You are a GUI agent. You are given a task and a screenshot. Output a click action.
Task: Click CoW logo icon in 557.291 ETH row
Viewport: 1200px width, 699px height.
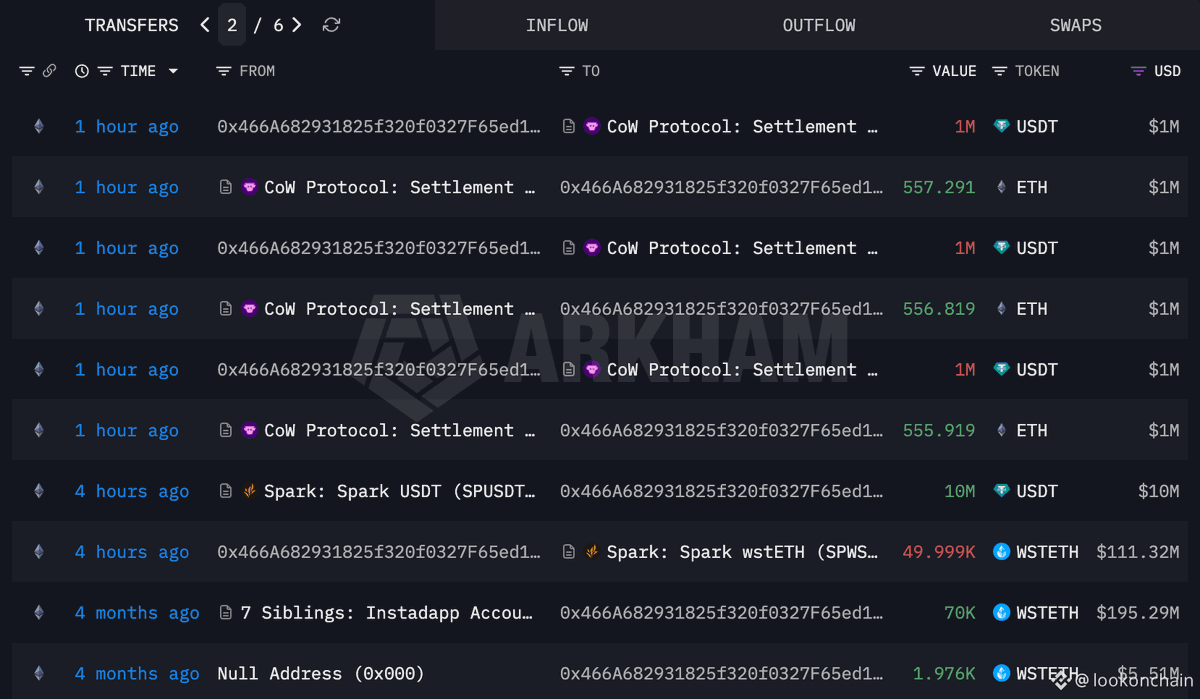point(250,188)
